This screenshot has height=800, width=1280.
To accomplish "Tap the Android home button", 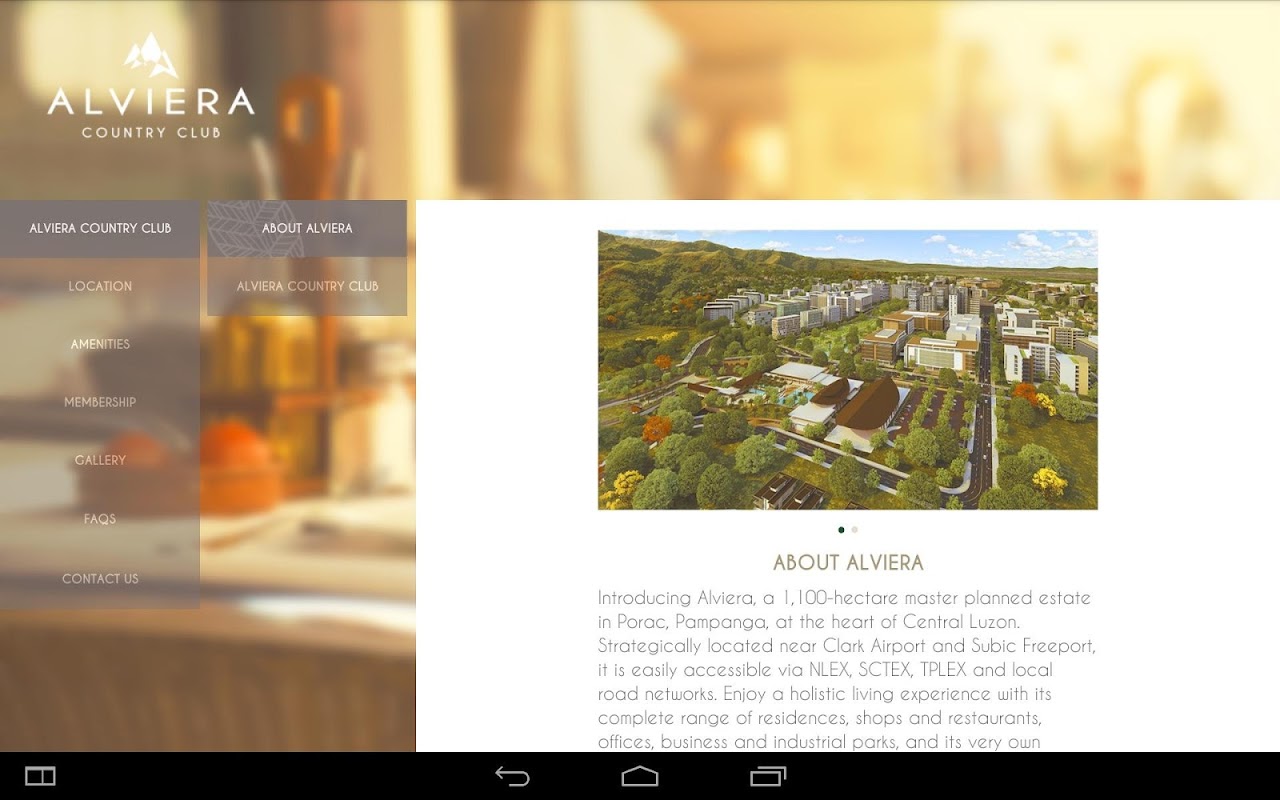I will tap(640, 776).
